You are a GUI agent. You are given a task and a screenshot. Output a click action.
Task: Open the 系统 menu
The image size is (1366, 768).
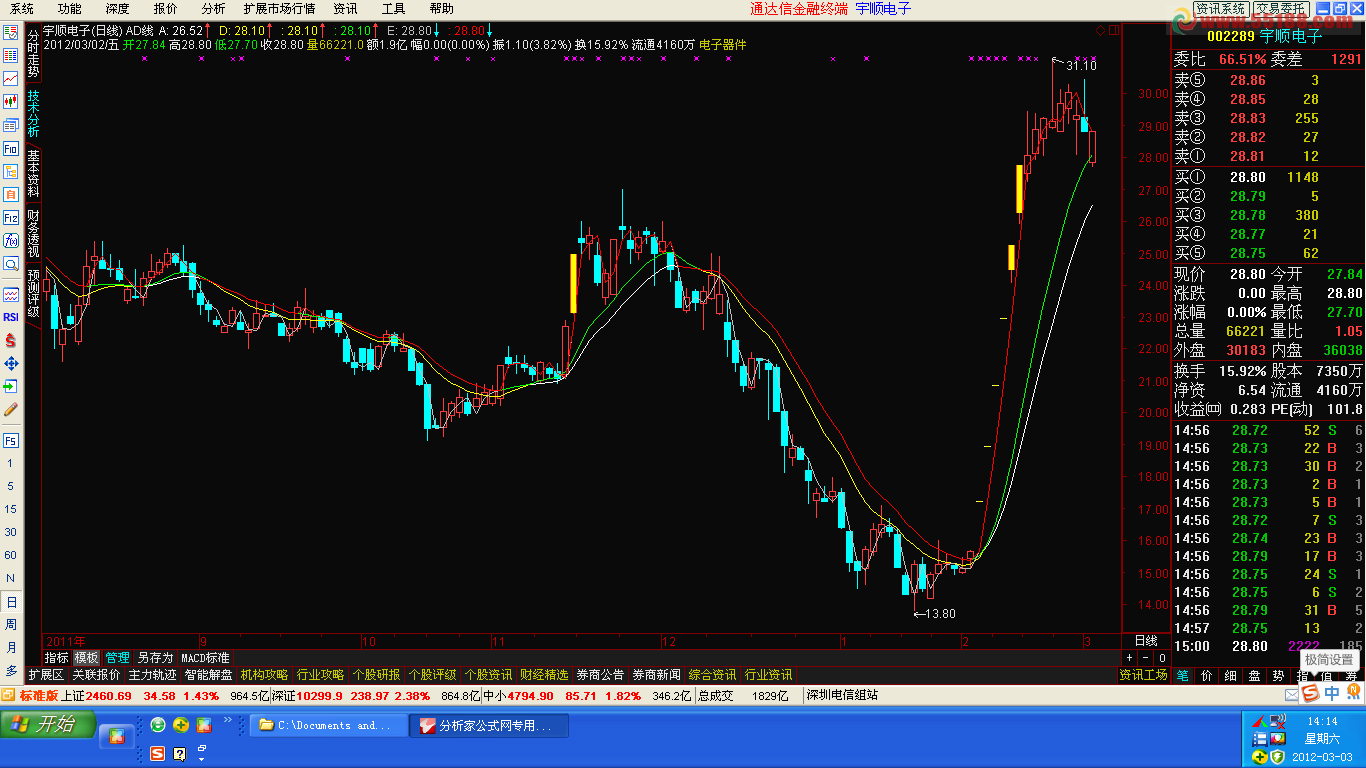(22, 8)
